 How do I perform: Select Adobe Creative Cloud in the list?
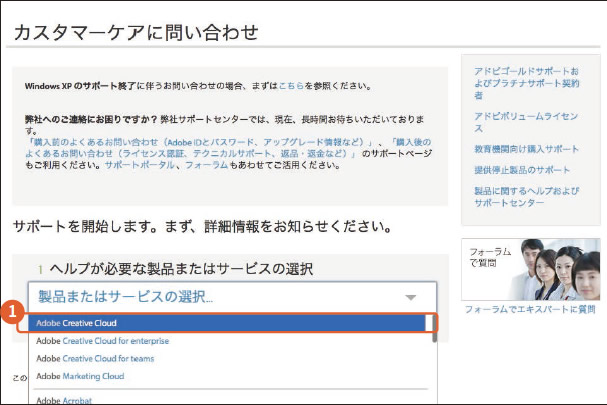[227, 323]
